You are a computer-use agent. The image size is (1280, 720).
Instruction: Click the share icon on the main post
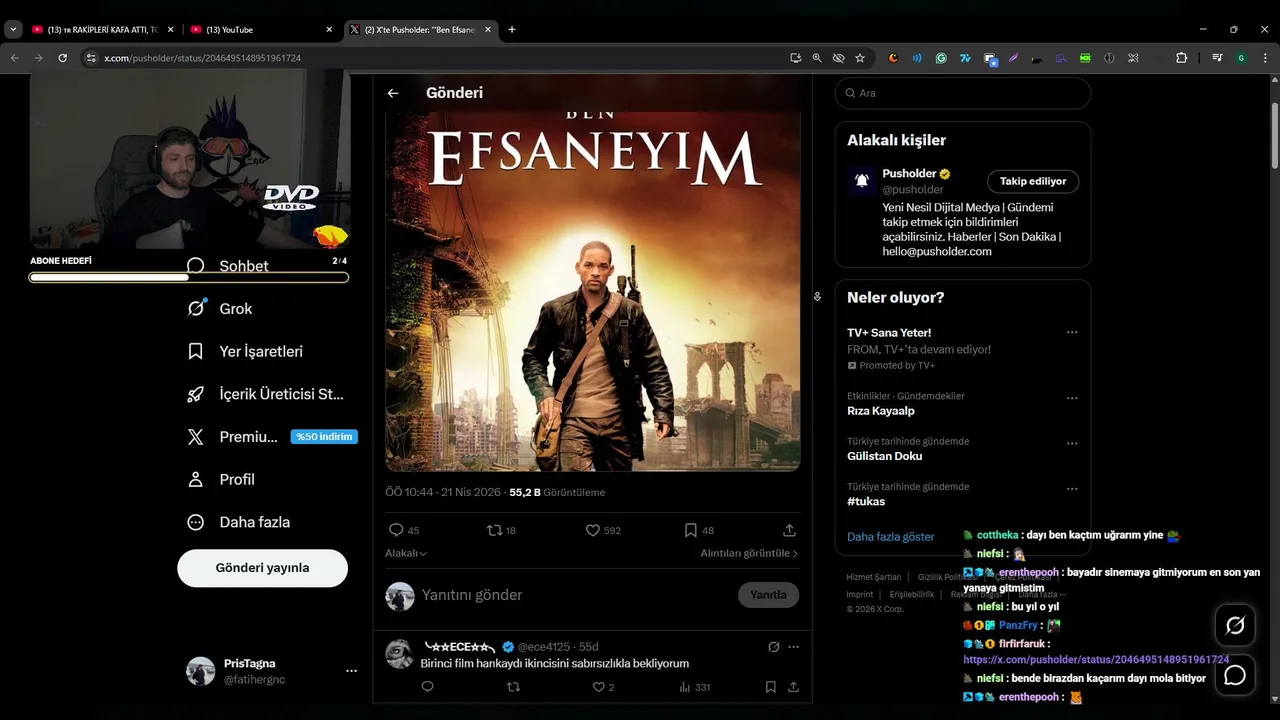[789, 530]
